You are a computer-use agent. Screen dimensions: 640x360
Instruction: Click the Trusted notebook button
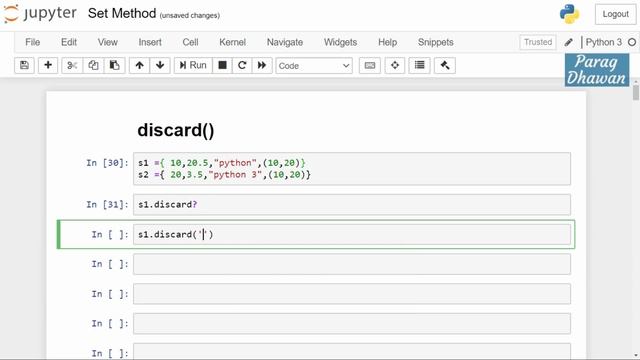coord(538,42)
